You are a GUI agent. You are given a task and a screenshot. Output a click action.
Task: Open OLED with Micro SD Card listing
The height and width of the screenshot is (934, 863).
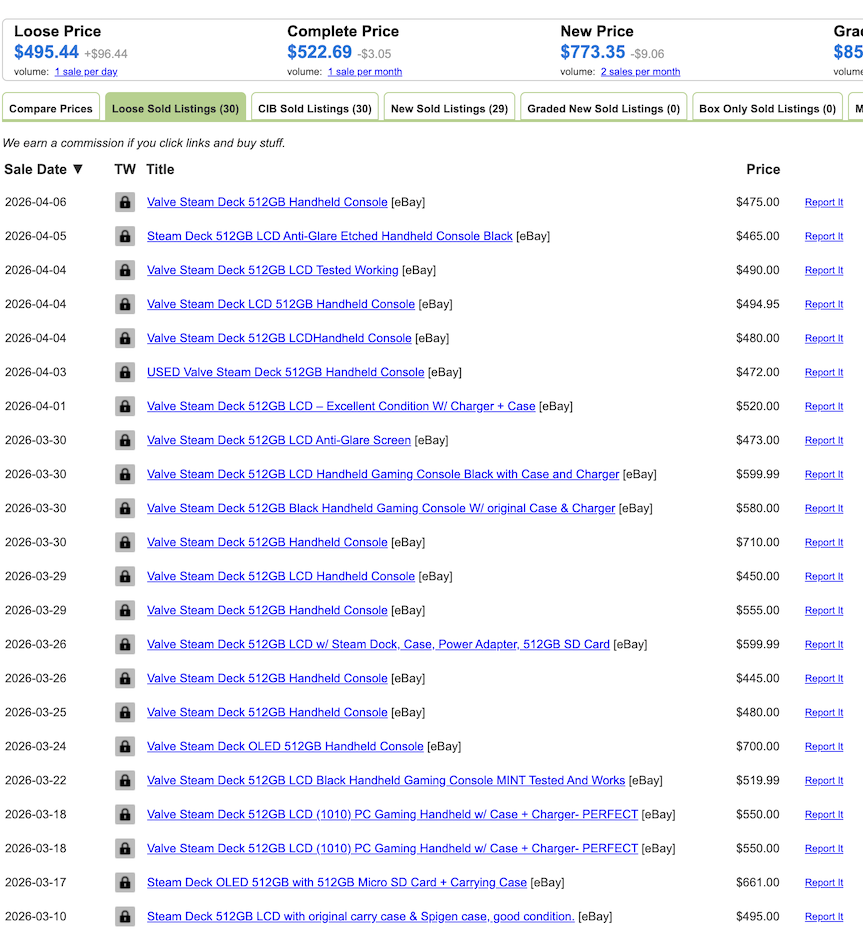(x=337, y=882)
